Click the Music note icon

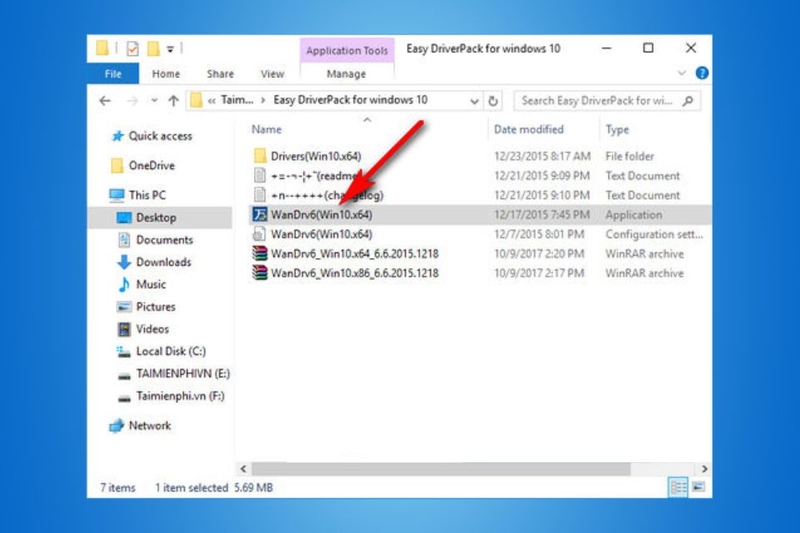click(x=124, y=284)
